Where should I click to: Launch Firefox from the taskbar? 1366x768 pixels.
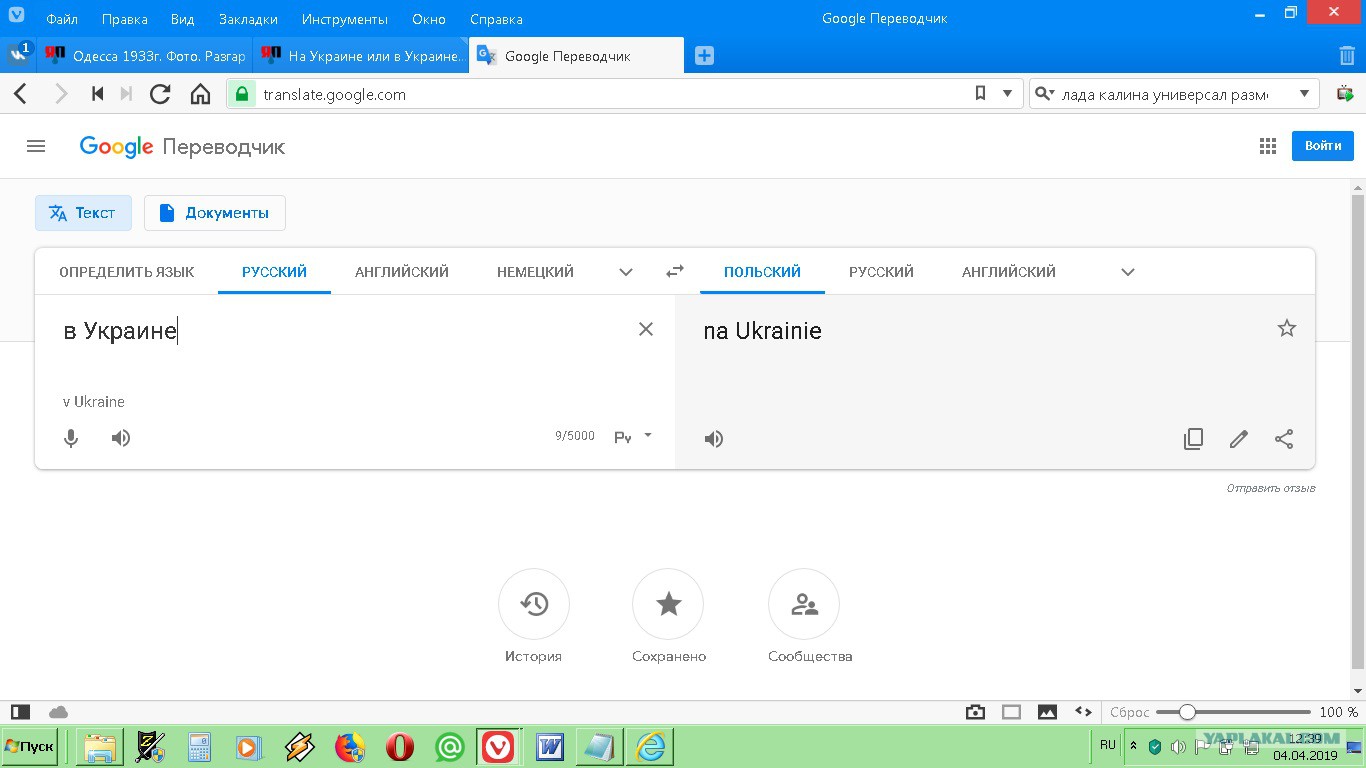pos(350,747)
